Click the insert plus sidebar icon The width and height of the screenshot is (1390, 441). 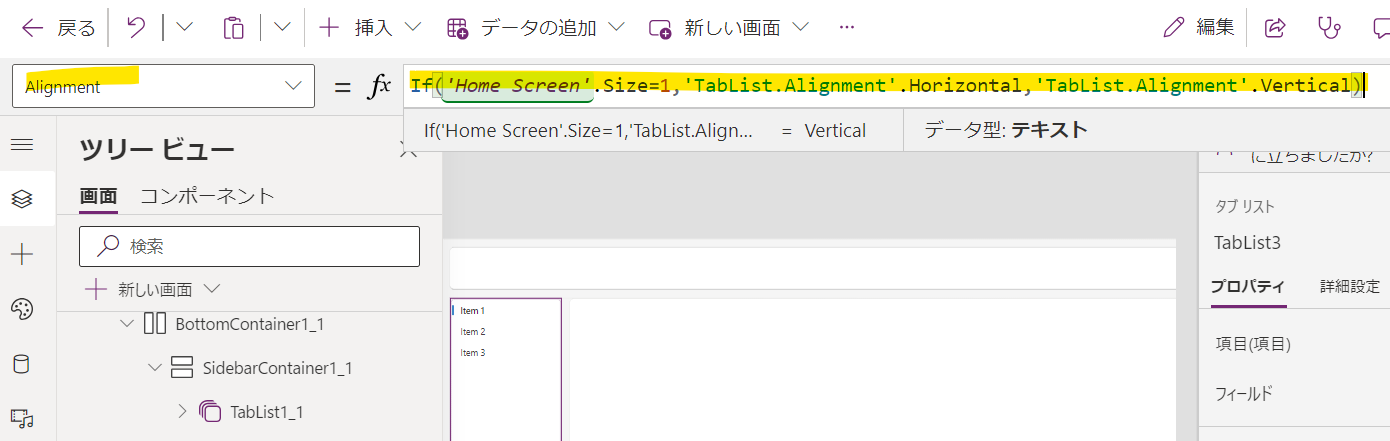pos(22,255)
